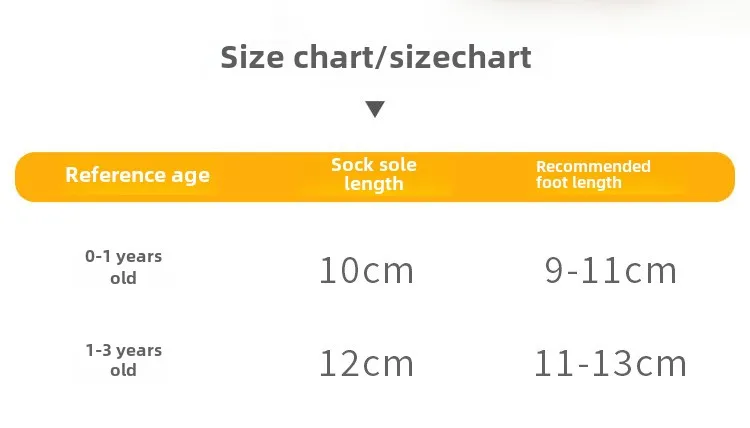Click the word Recommended in the header
Screen dimensions: 750x428
[x=593, y=166]
